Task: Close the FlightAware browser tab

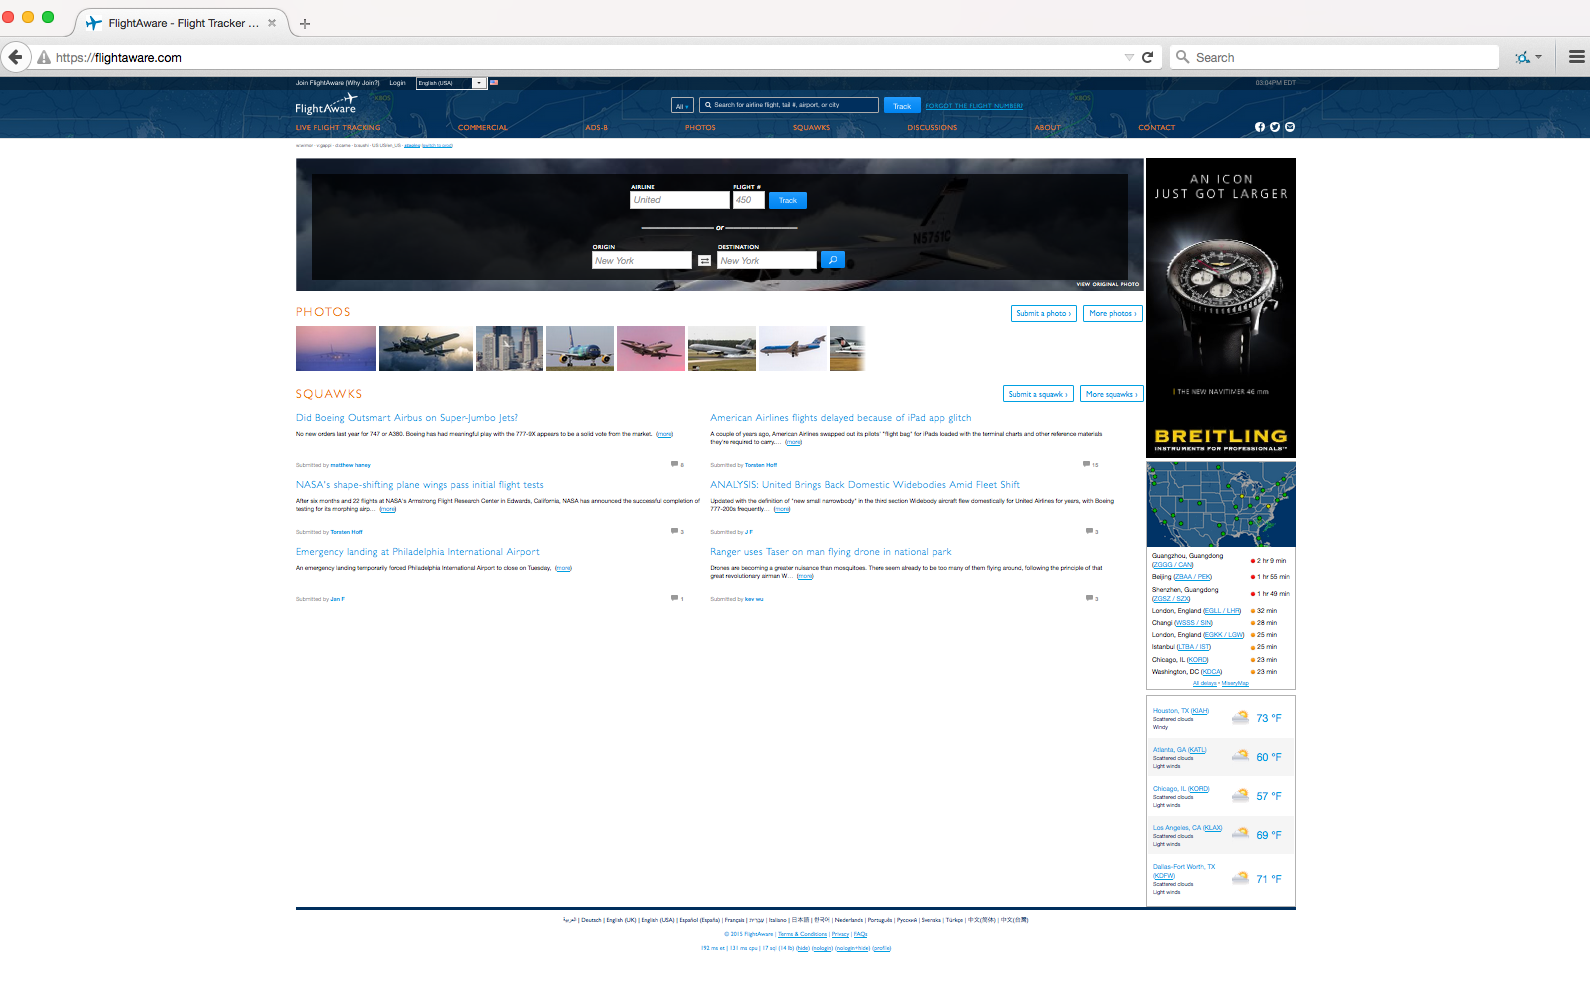Action: pyautogui.click(x=272, y=23)
